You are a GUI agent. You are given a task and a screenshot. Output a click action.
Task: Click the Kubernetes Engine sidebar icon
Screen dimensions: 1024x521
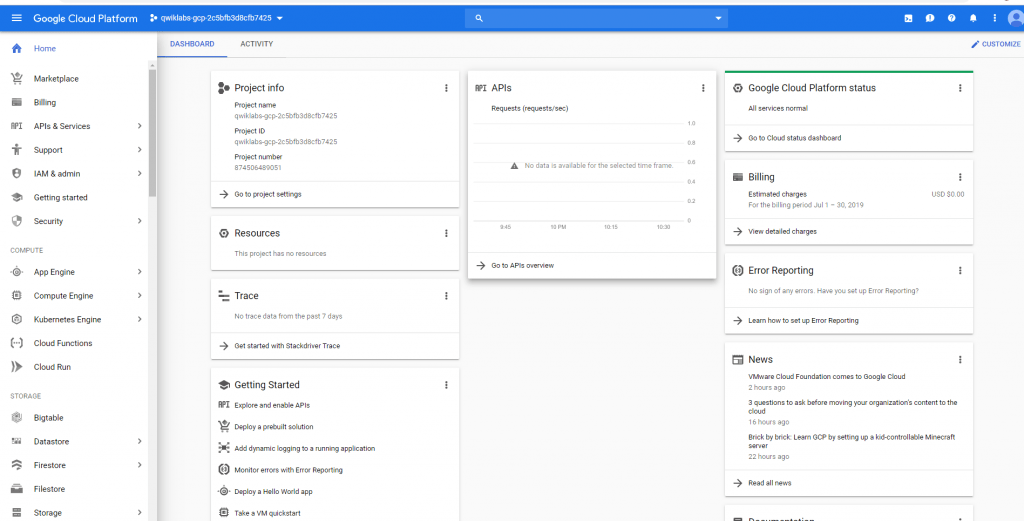(17, 319)
